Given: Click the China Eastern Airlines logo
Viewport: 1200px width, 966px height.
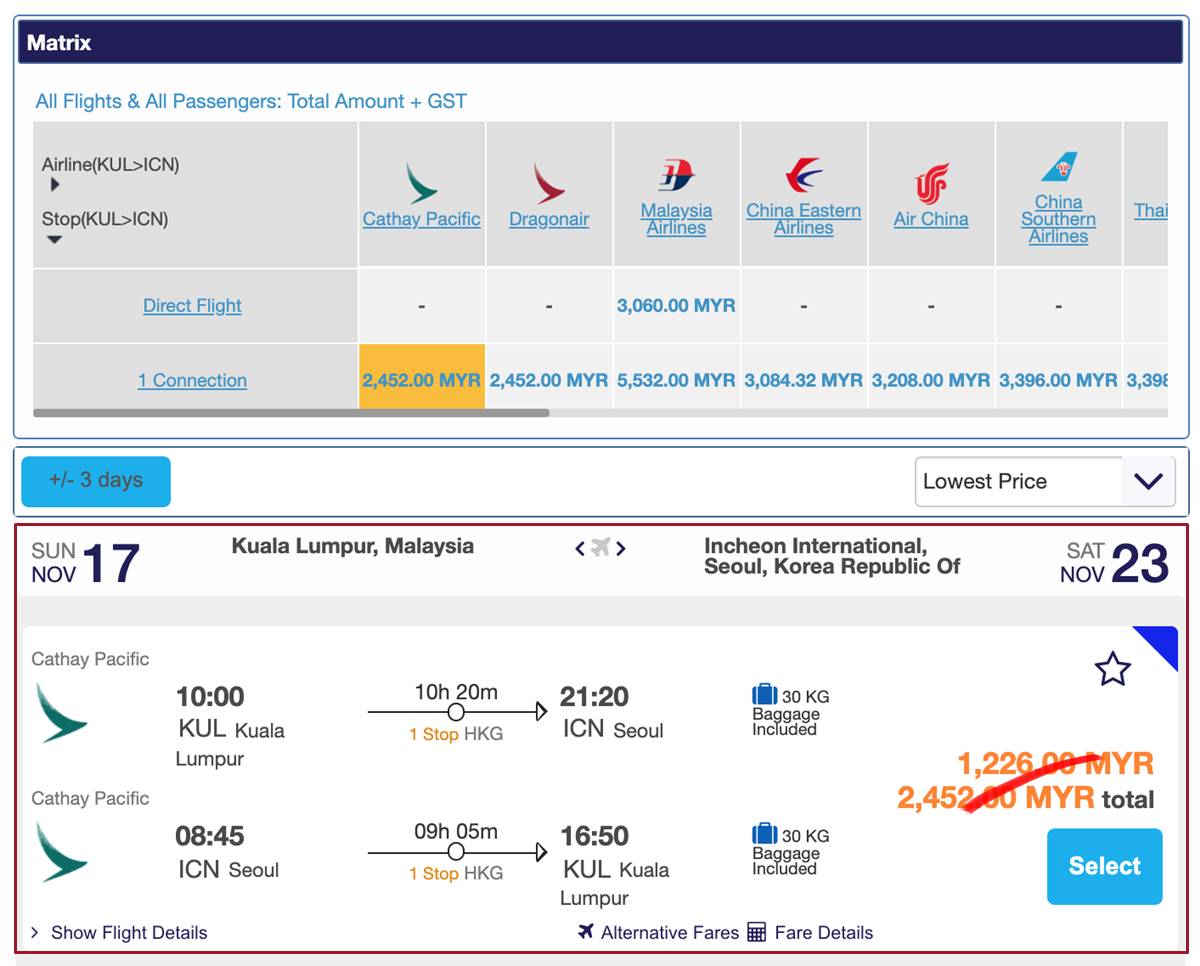Looking at the screenshot, I should (x=803, y=175).
